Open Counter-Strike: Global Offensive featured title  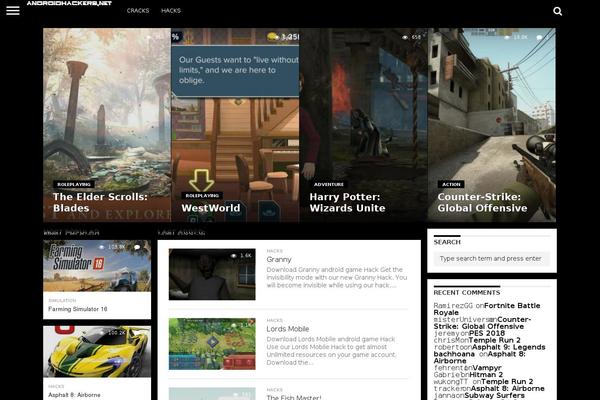[482, 202]
